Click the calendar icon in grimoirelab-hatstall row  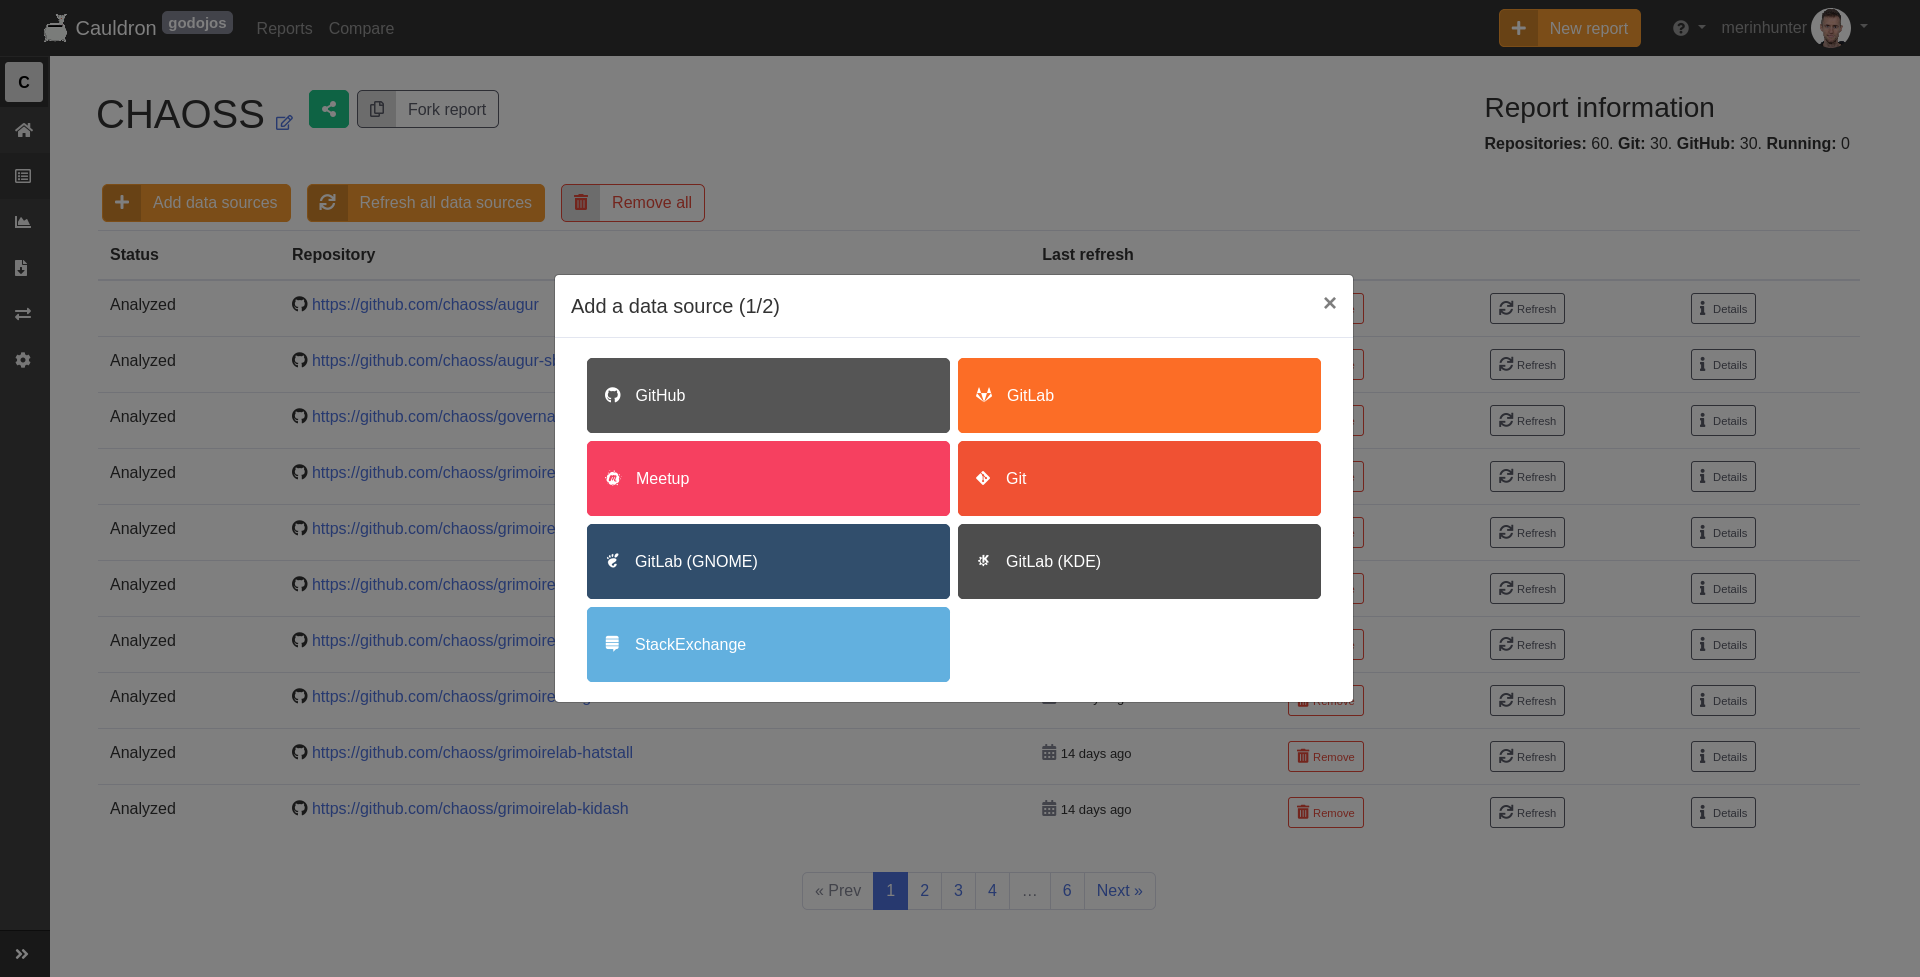(1049, 752)
